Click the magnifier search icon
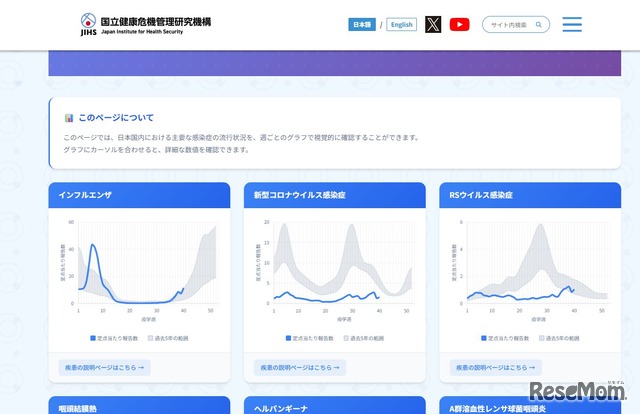640x414 pixels. coord(539,24)
